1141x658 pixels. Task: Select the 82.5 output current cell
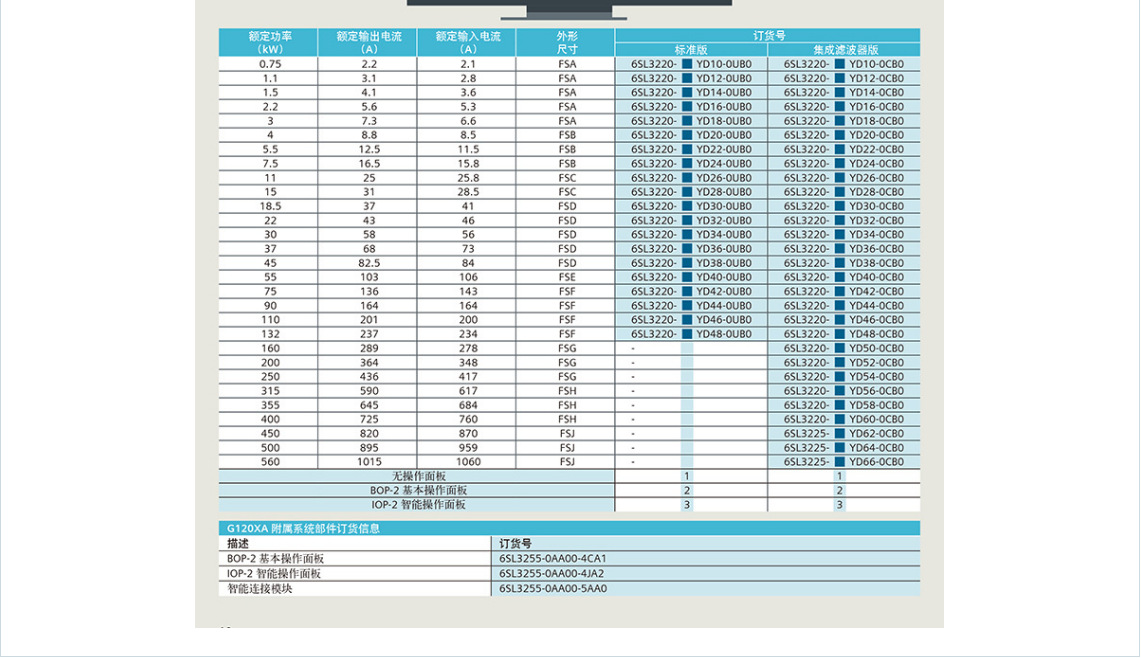pyautogui.click(x=369, y=263)
